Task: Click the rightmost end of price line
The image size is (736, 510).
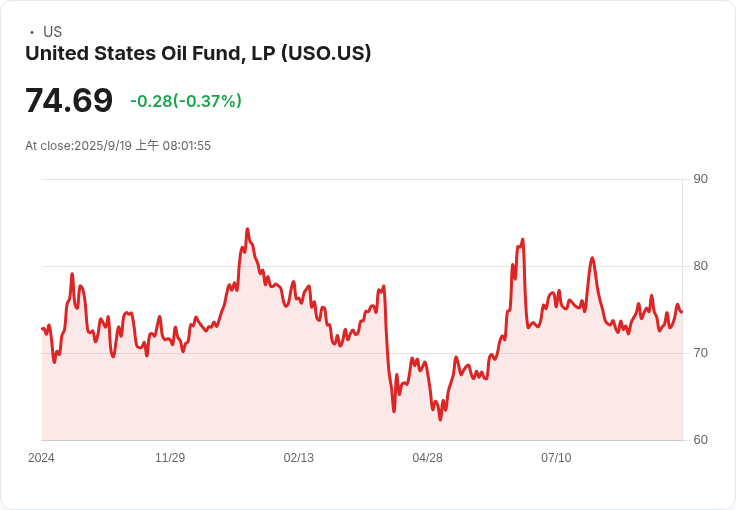Action: (x=681, y=312)
